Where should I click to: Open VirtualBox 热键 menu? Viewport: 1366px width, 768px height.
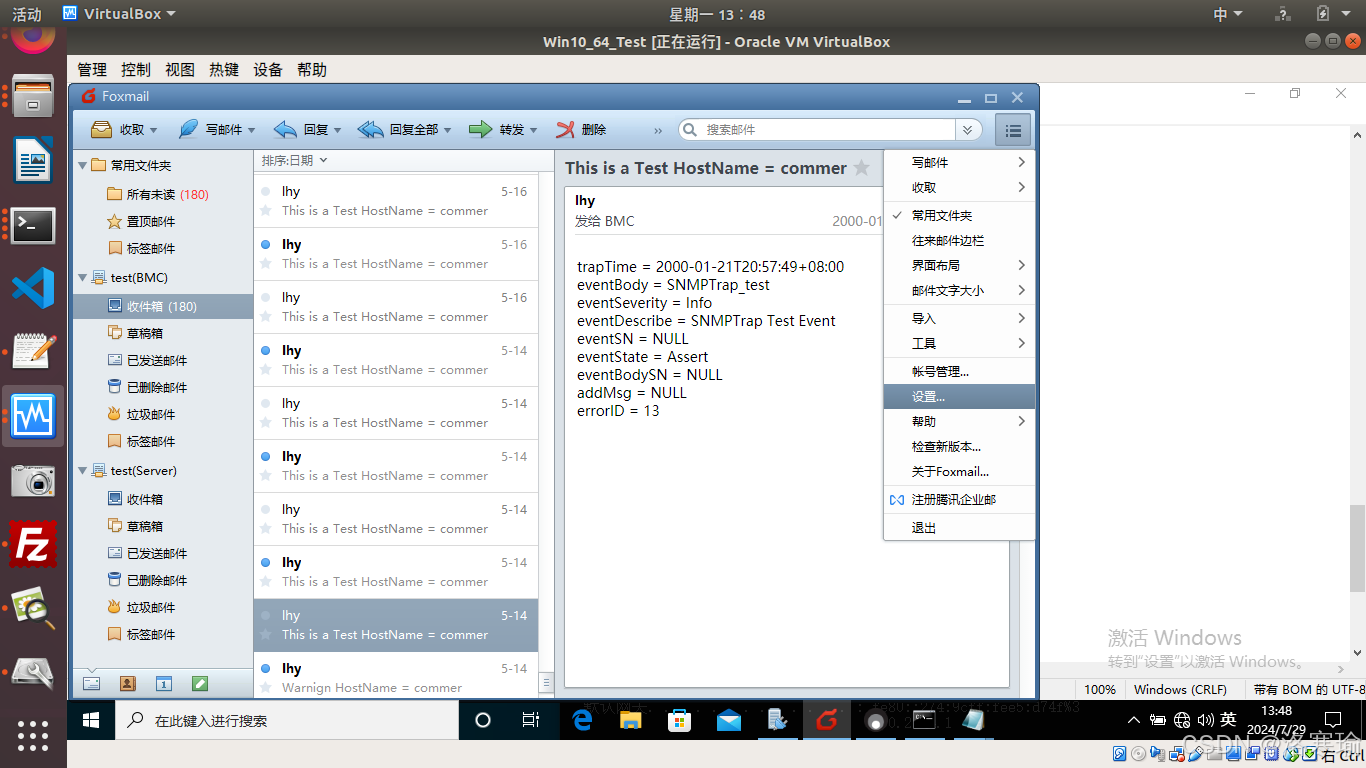pos(224,70)
